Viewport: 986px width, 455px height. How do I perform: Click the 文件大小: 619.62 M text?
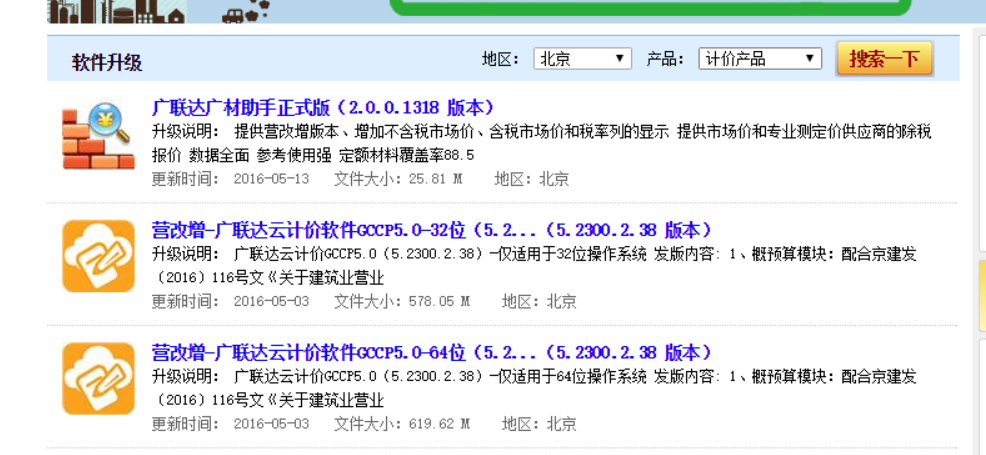(x=402, y=424)
